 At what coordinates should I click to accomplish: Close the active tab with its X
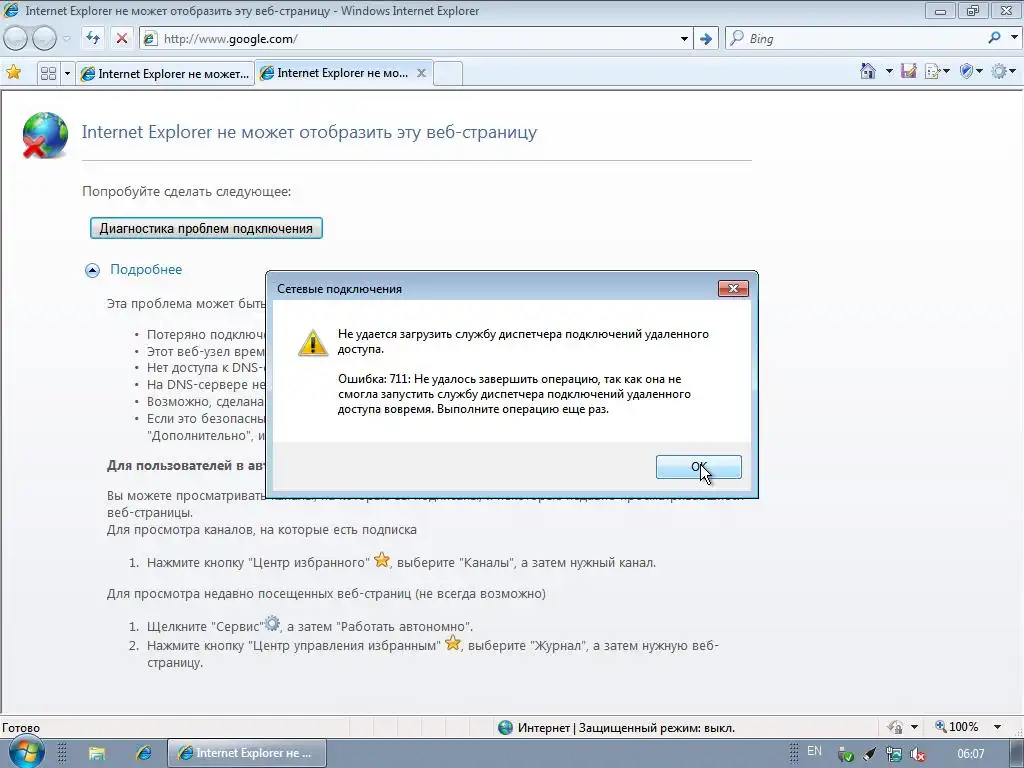[422, 73]
